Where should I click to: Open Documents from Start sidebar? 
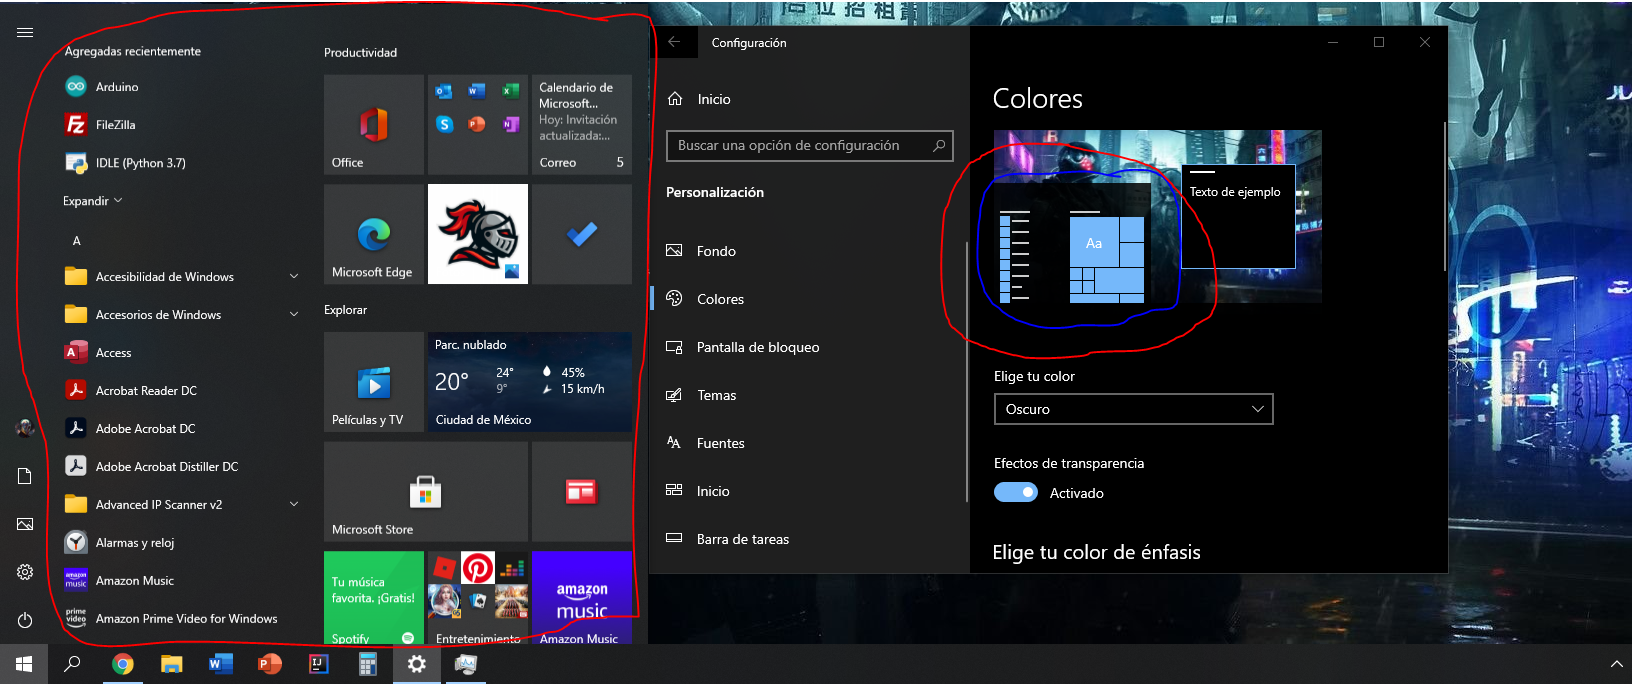tap(25, 476)
